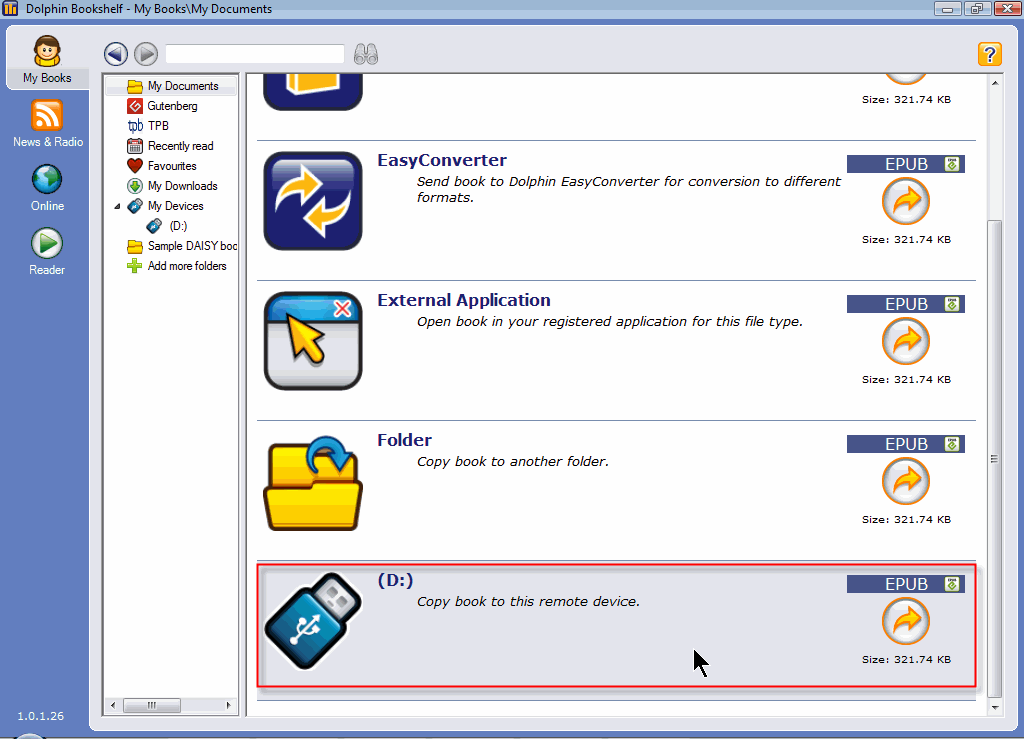Screen dimensions: 1024x739
Task: Send book to EasyConverter with orange arrow
Action: (906, 201)
